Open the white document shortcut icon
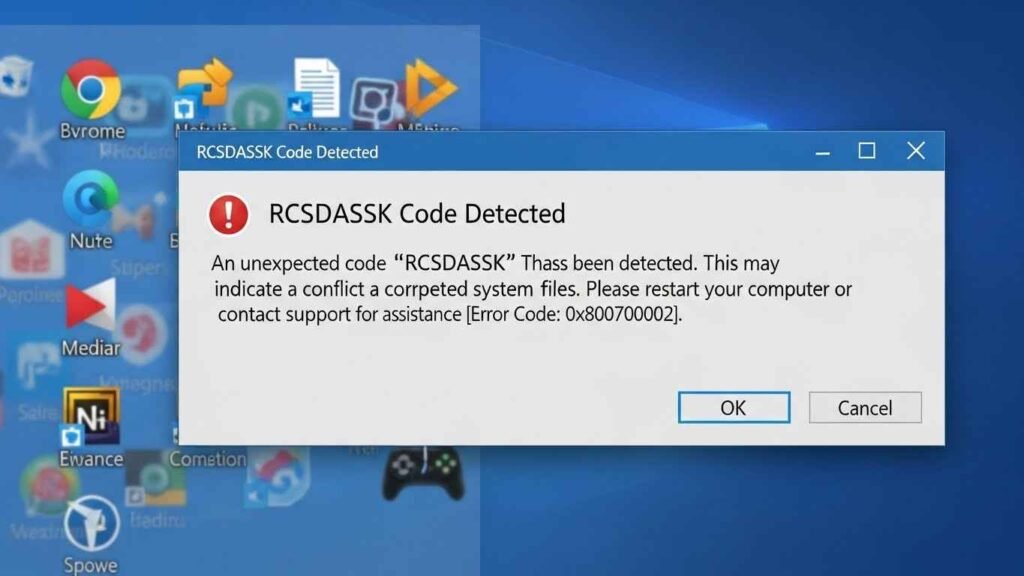Screen dimensions: 1024x576 pos(315,88)
